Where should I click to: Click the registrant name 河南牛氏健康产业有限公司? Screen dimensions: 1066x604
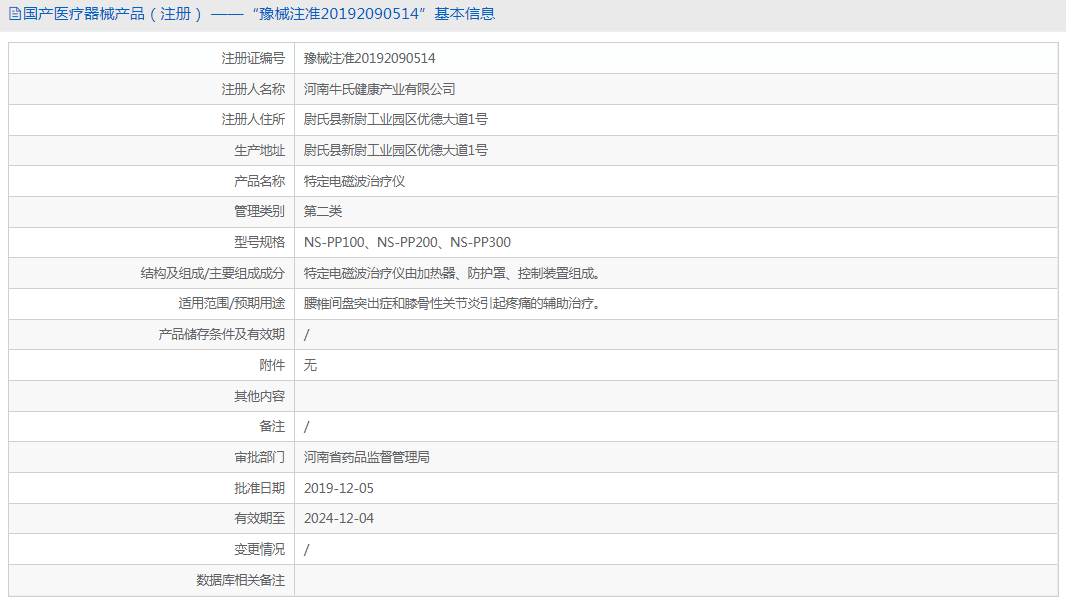pyautogui.click(x=385, y=88)
